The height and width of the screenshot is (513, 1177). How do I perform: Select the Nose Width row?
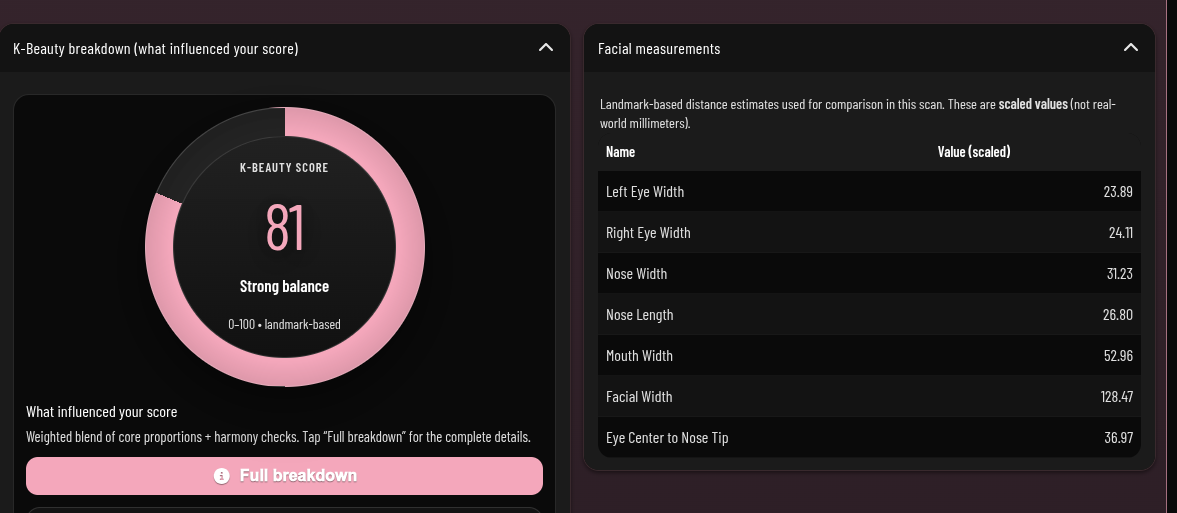(x=868, y=274)
